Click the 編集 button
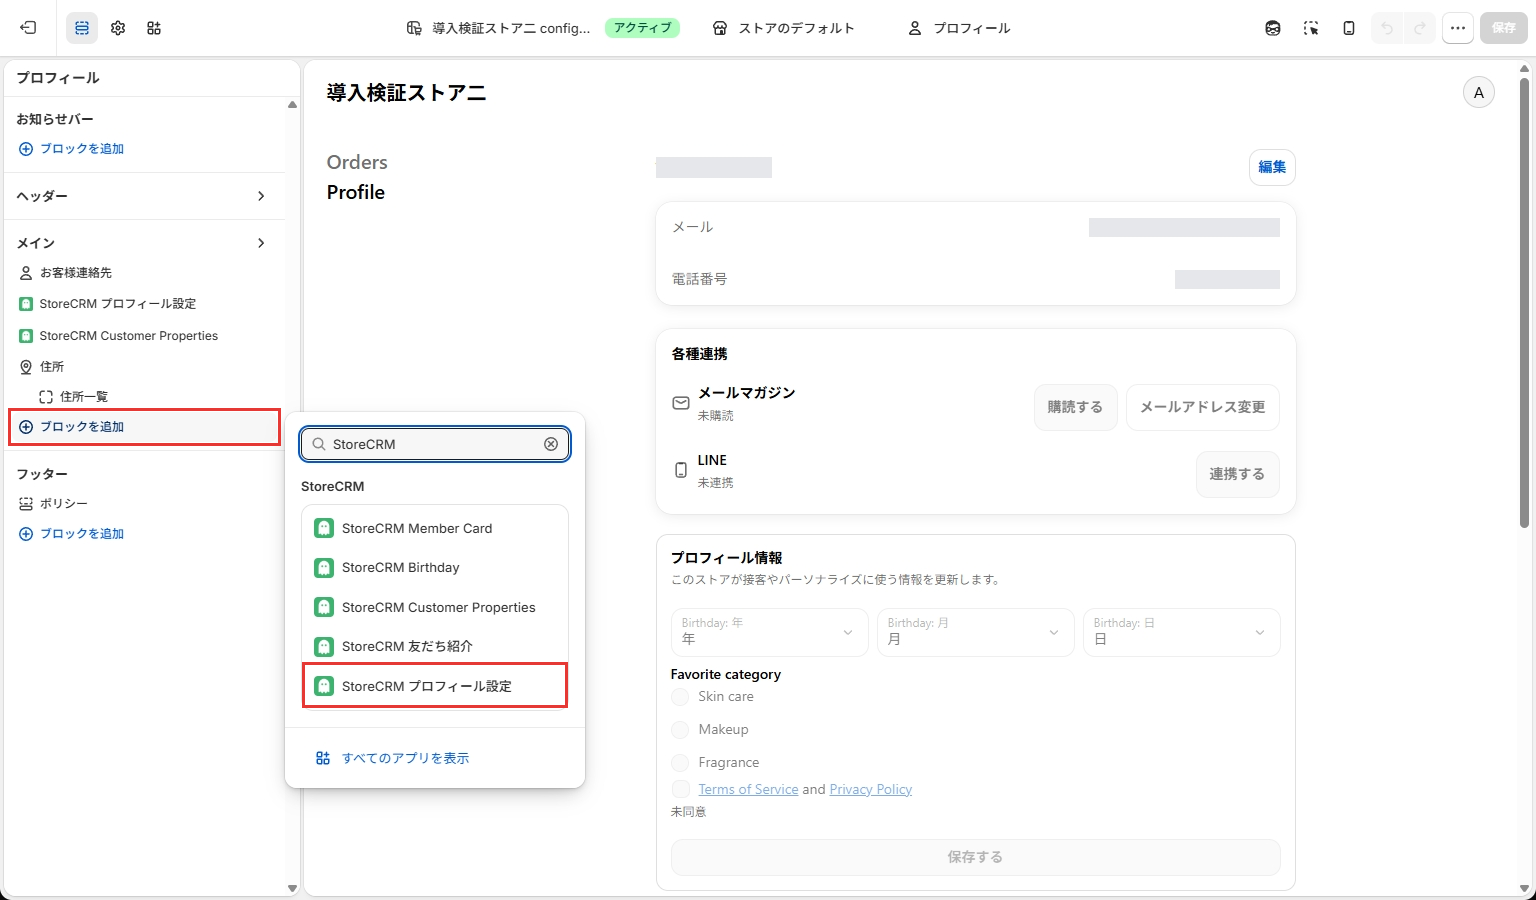Image resolution: width=1536 pixels, height=900 pixels. tap(1272, 167)
